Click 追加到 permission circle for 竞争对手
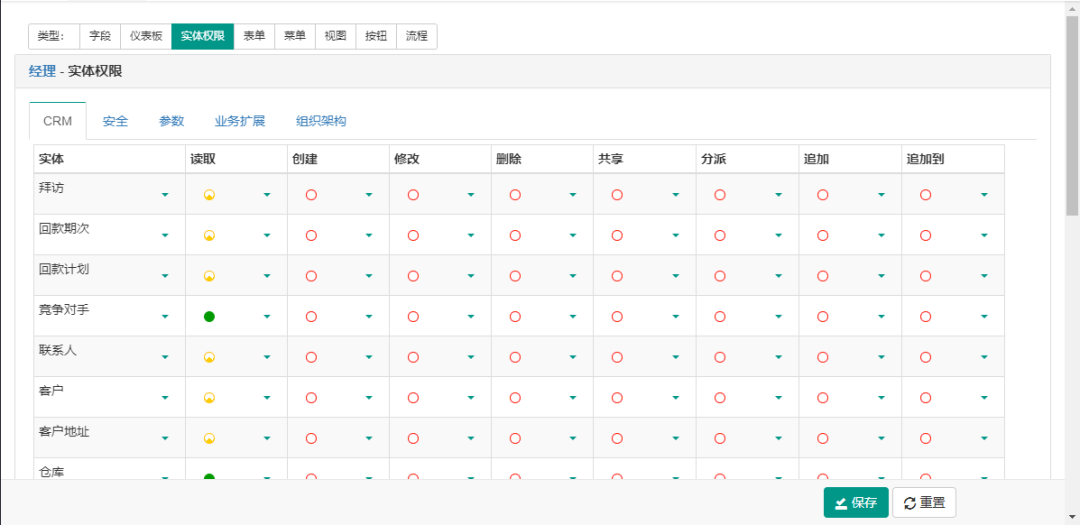Viewport: 1080px width, 525px height. (926, 317)
